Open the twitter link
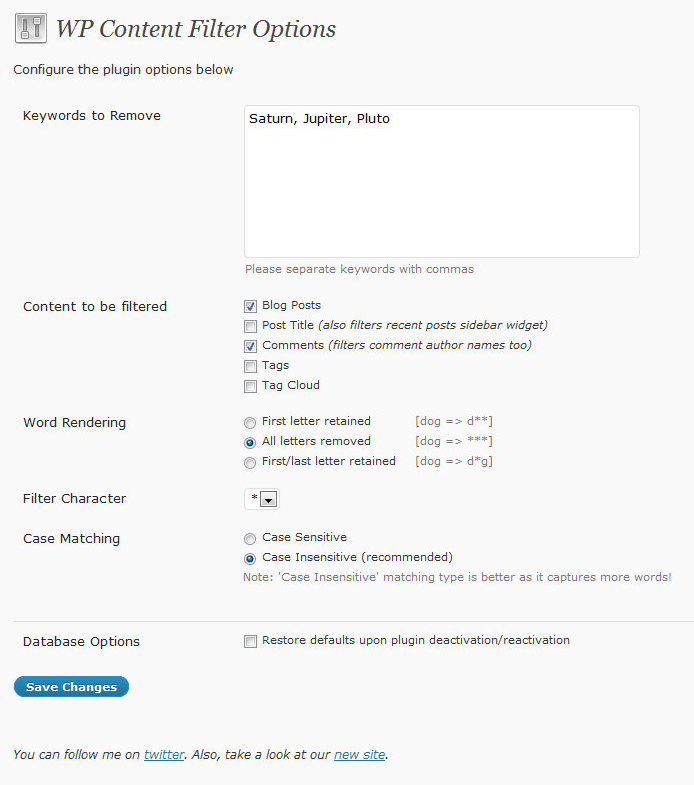694x785 pixels. pos(164,755)
